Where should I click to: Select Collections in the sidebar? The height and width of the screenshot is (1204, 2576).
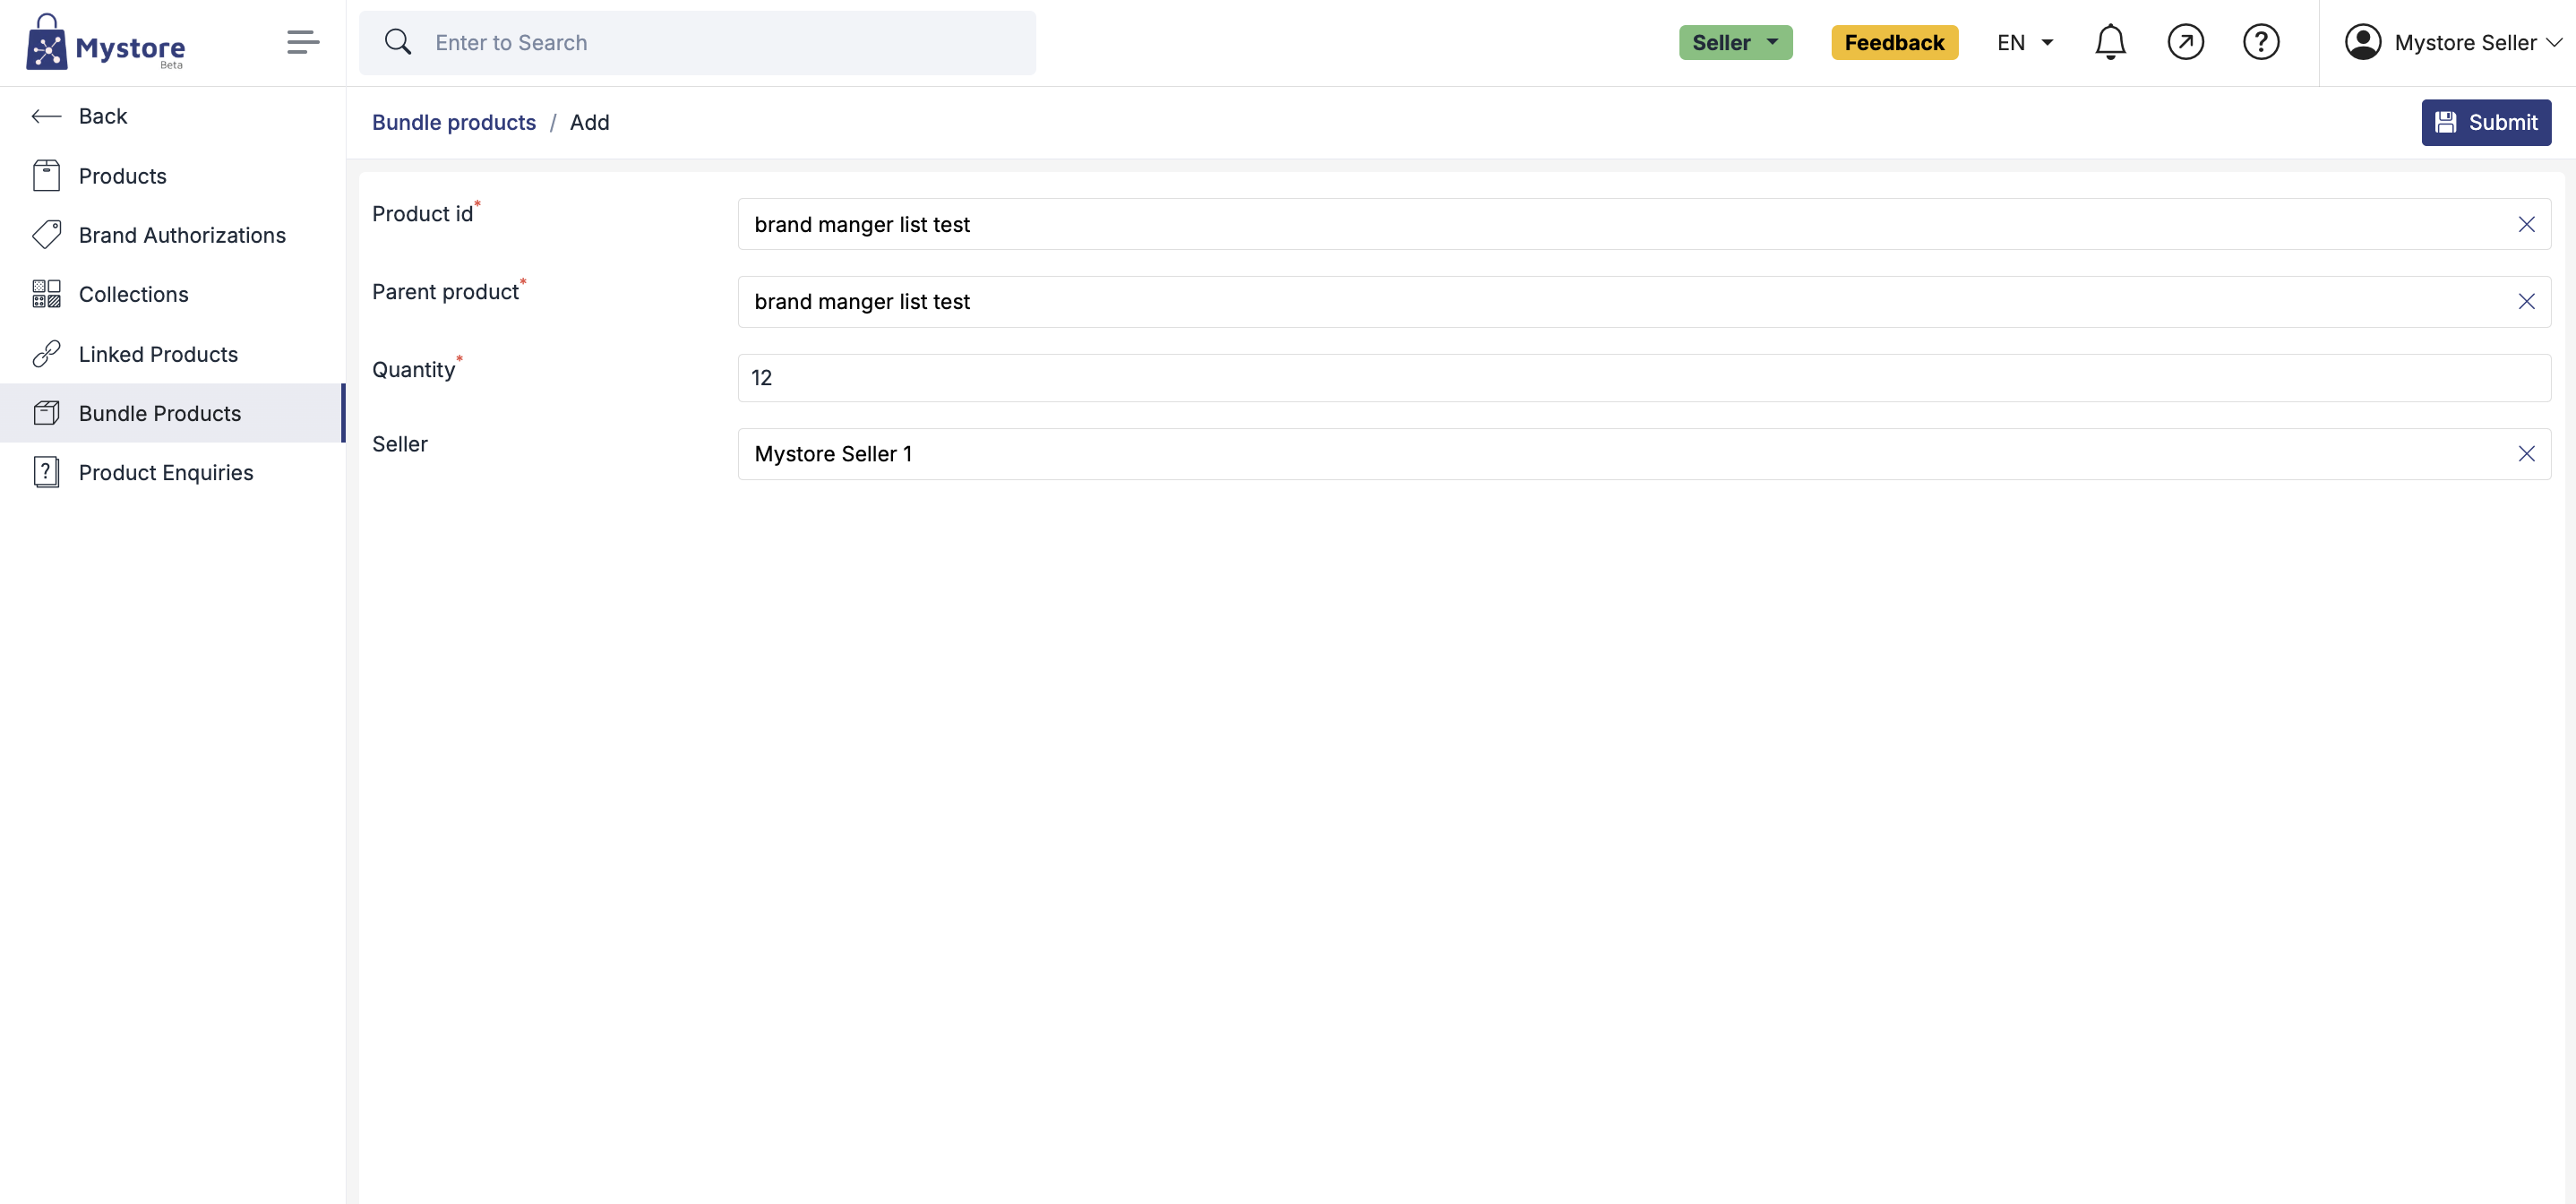pos(133,294)
